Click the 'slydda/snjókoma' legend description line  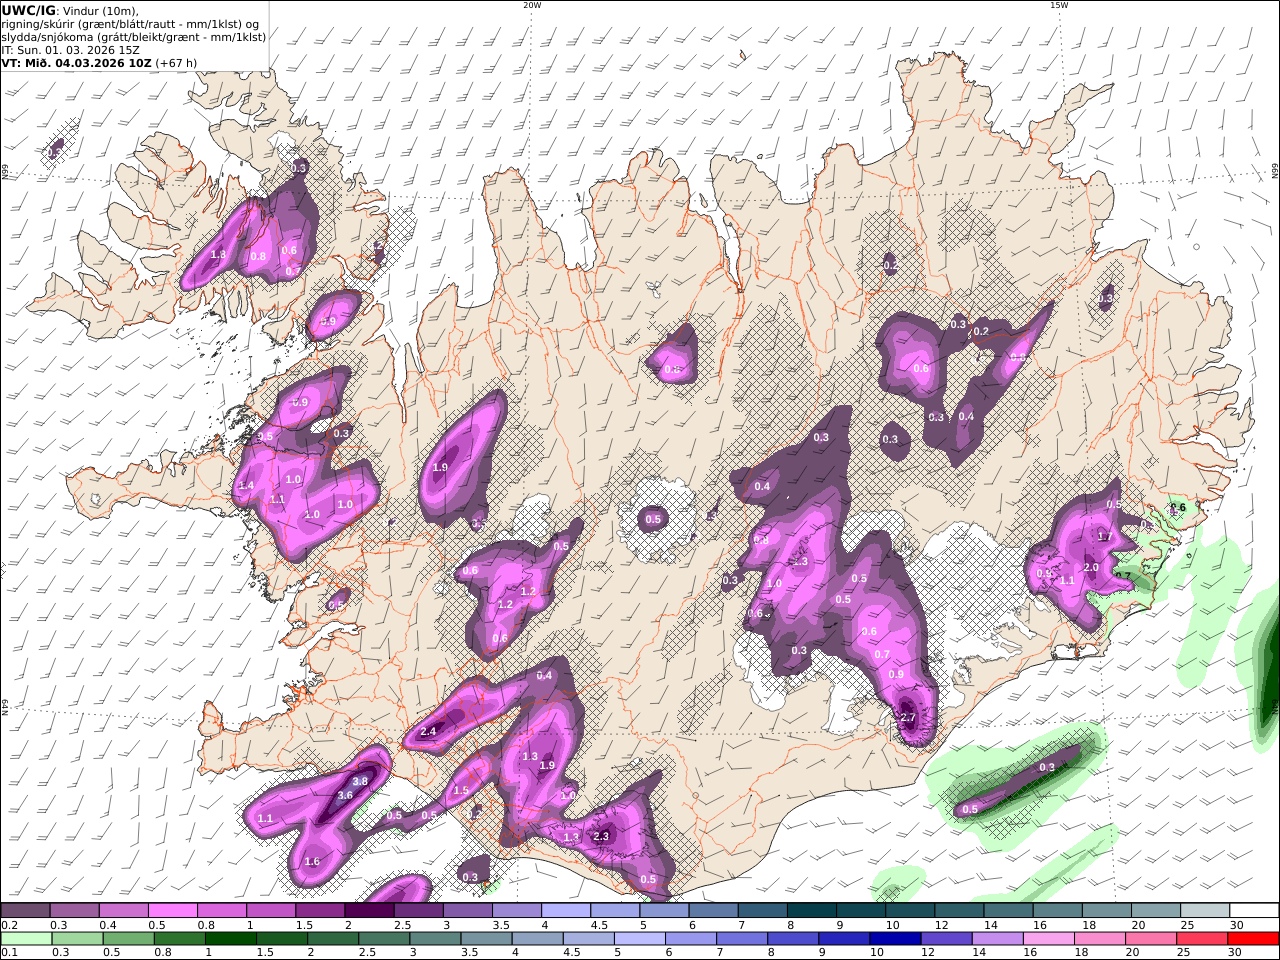click(x=134, y=37)
